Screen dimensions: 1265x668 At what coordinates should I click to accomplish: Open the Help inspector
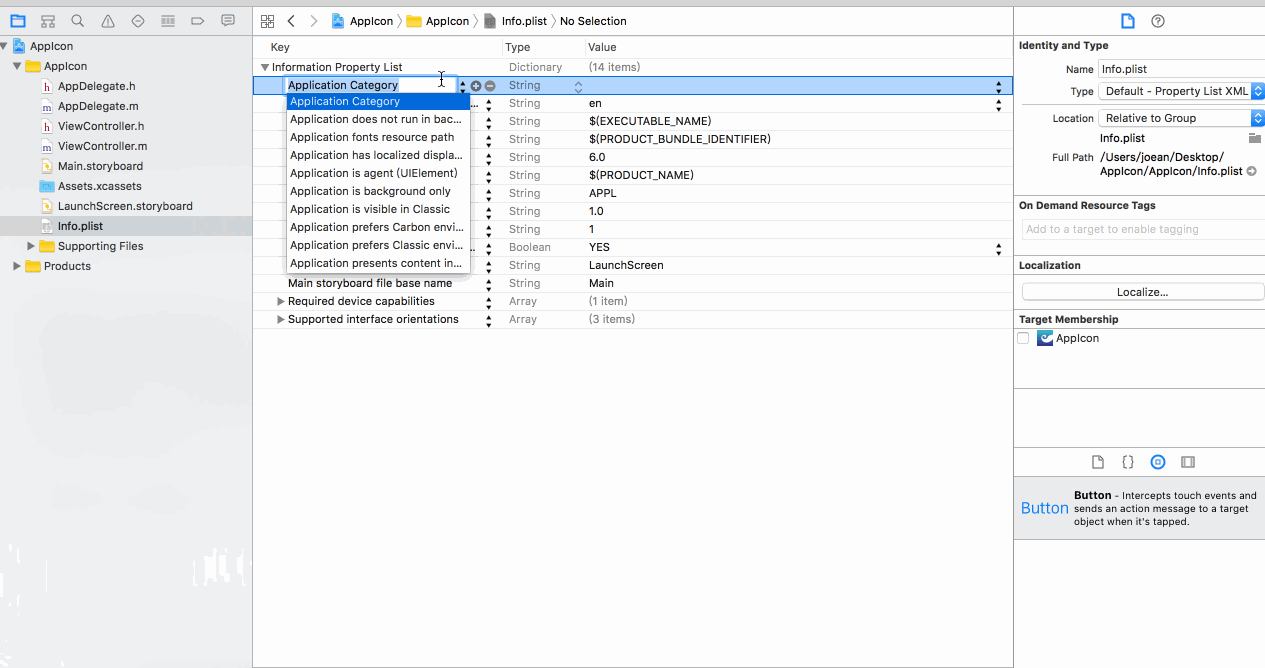click(x=1158, y=20)
